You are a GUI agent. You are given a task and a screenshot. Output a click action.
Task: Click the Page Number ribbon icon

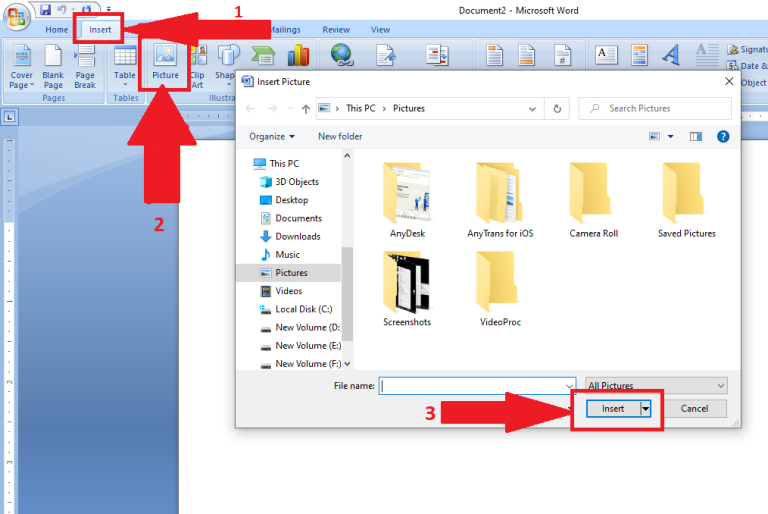(x=562, y=55)
